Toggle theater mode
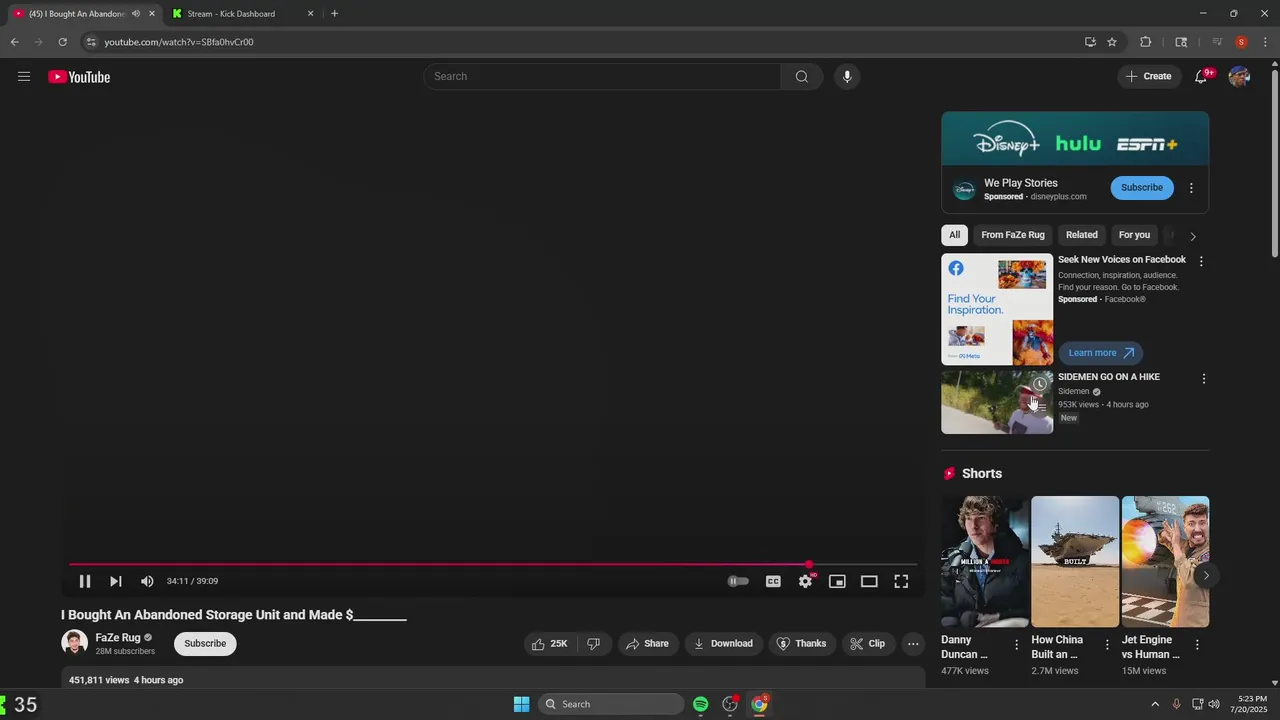This screenshot has width=1280, height=720. (869, 581)
